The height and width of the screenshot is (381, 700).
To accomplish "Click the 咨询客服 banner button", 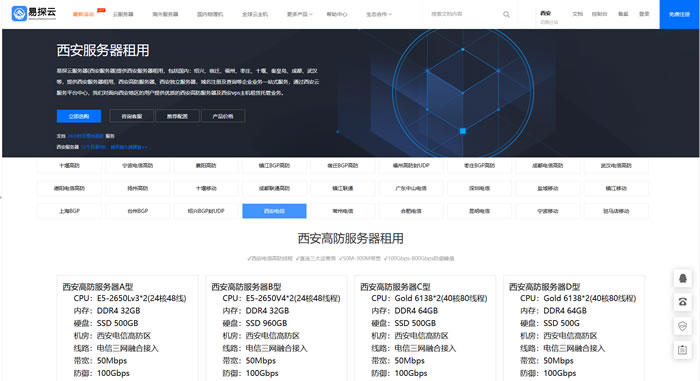I will pos(132,116).
